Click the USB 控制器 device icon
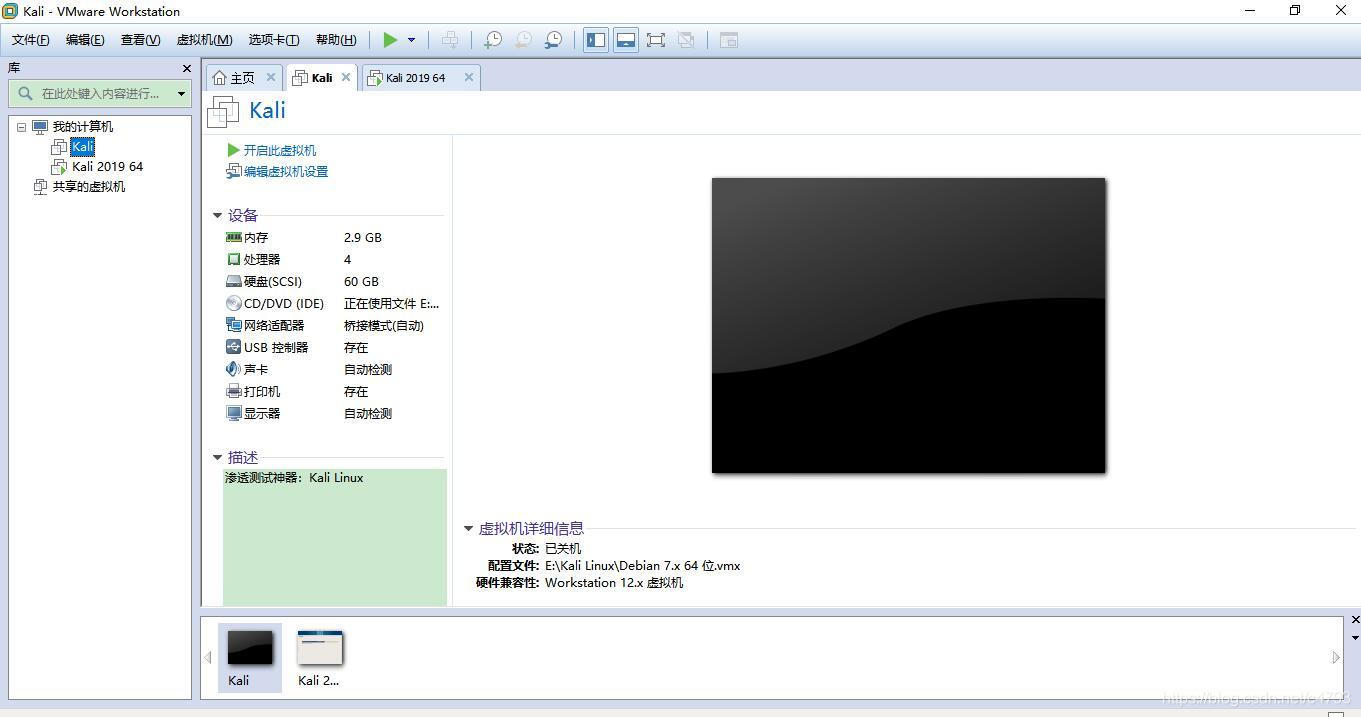This screenshot has height=717, width=1361. [234, 348]
